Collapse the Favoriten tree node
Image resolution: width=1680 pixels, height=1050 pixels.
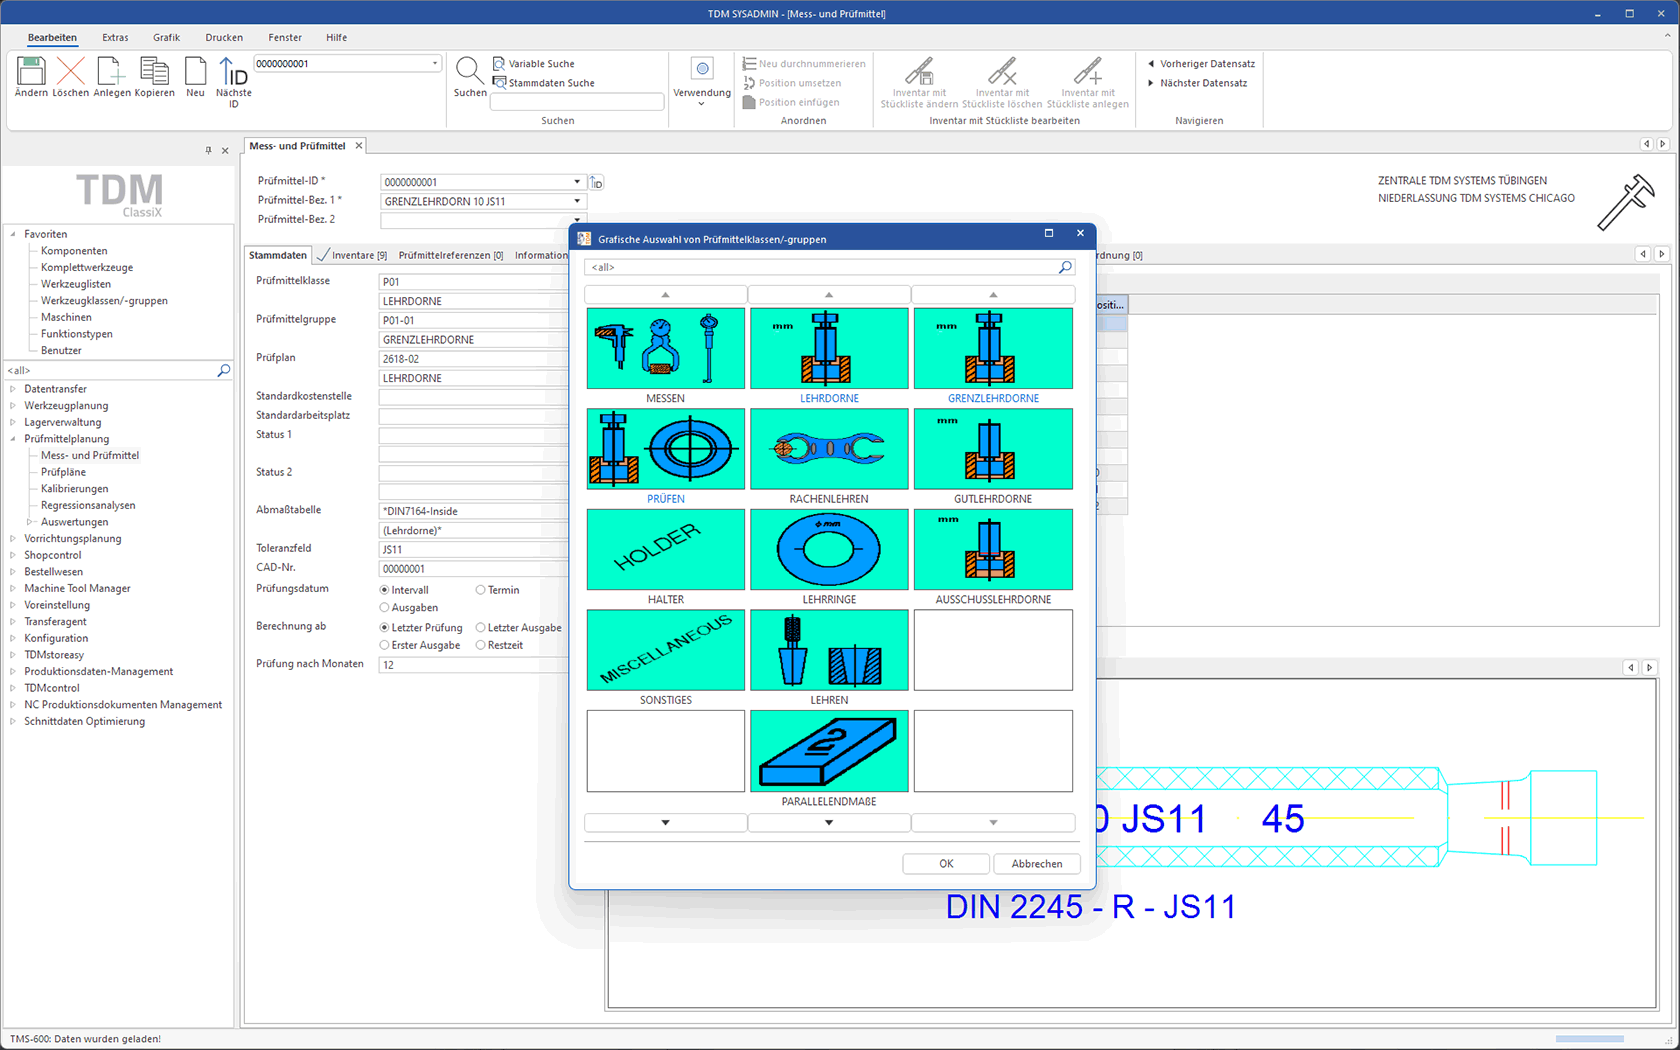pos(13,234)
